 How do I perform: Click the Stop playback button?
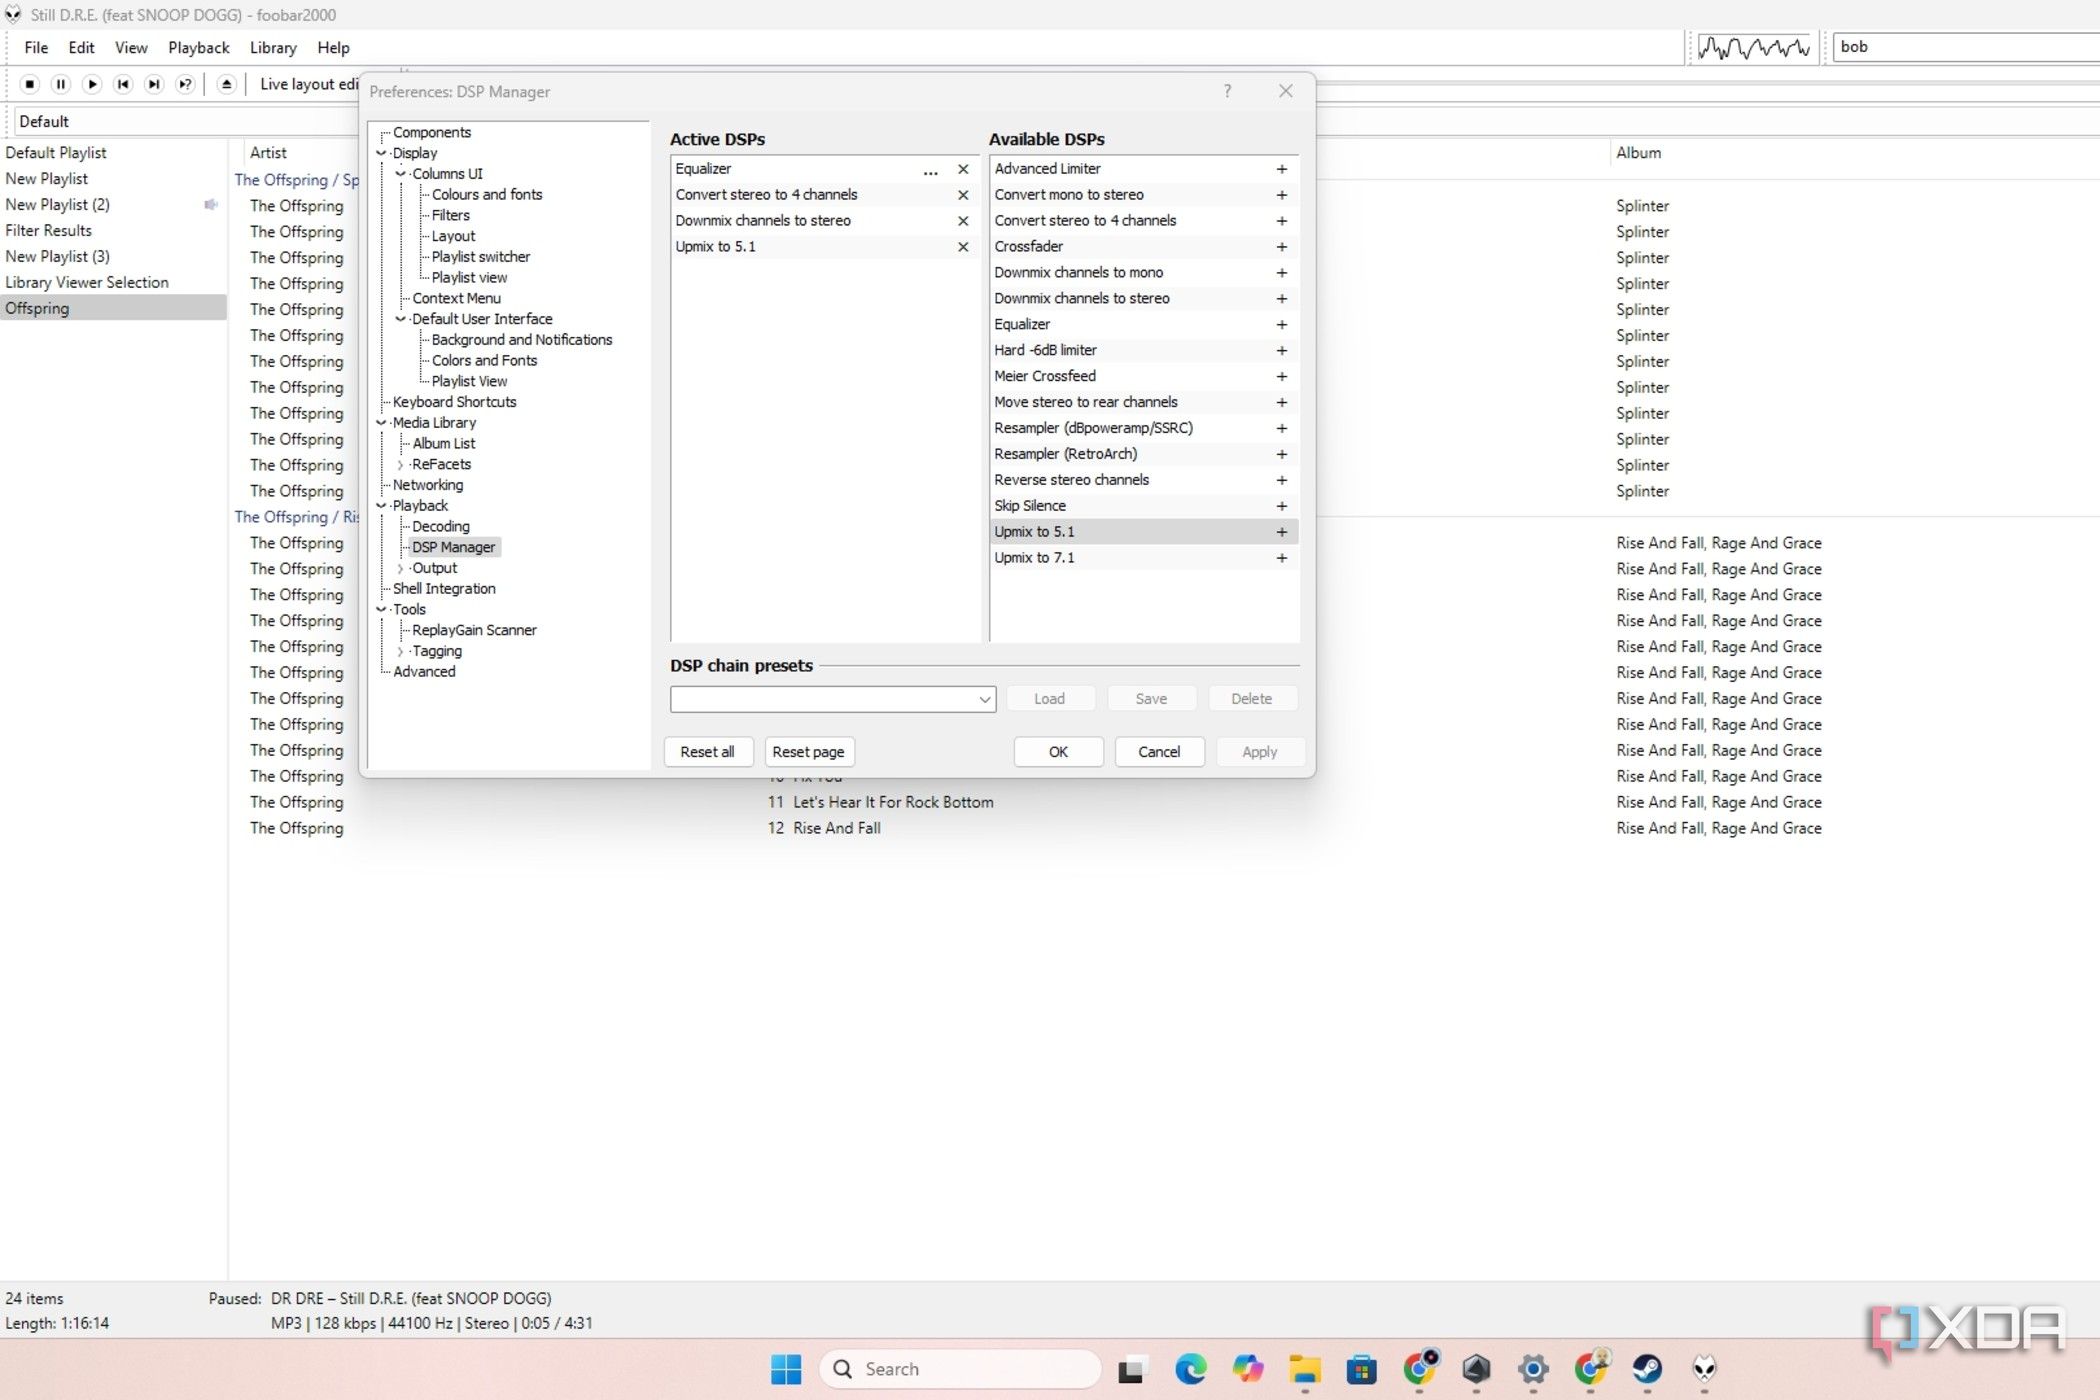pyautogui.click(x=30, y=84)
